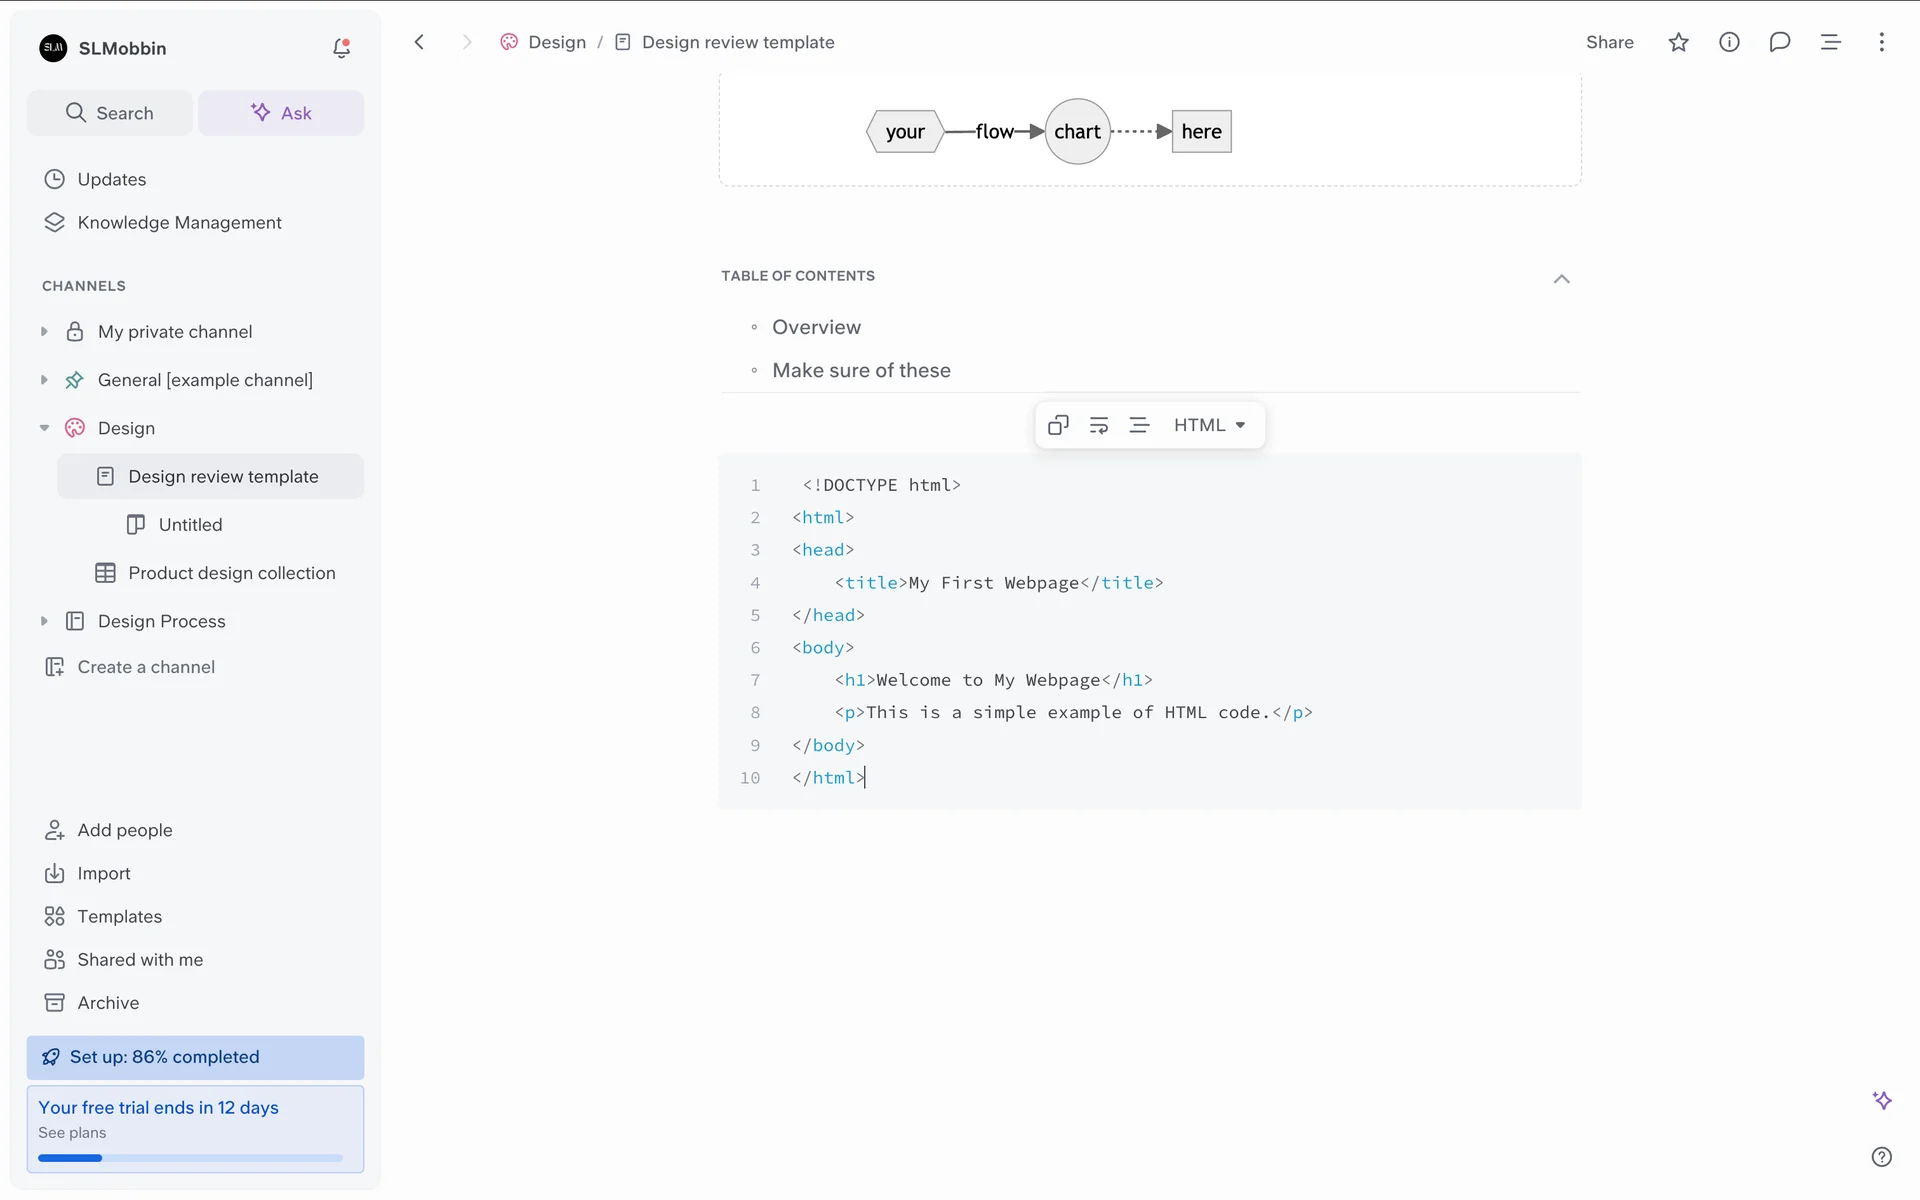Expand the Design Process channel

[x=44, y=621]
